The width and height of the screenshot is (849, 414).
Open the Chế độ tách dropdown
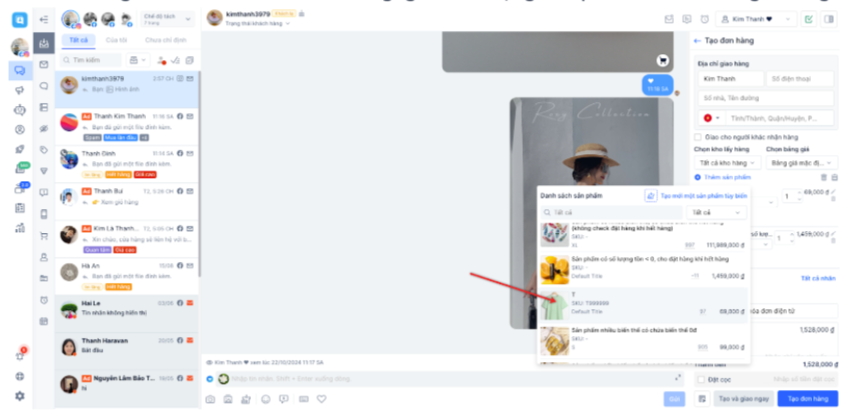click(167, 19)
